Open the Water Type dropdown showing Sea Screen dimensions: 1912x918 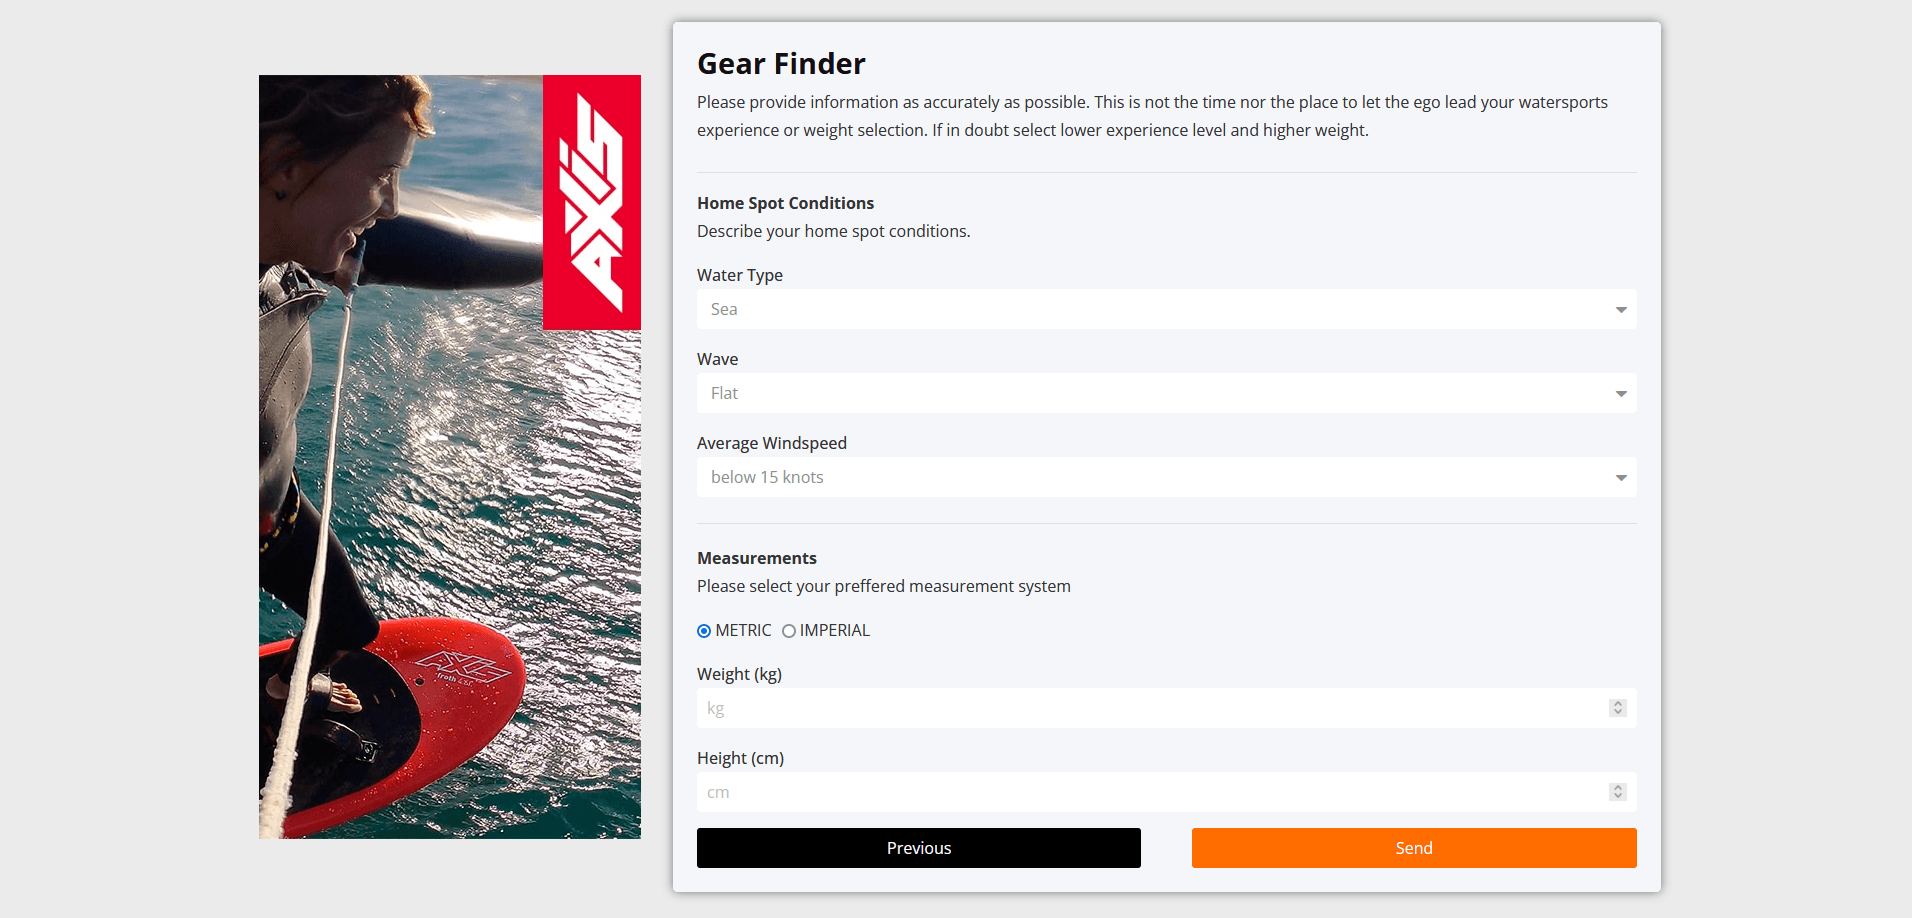pos(1166,310)
